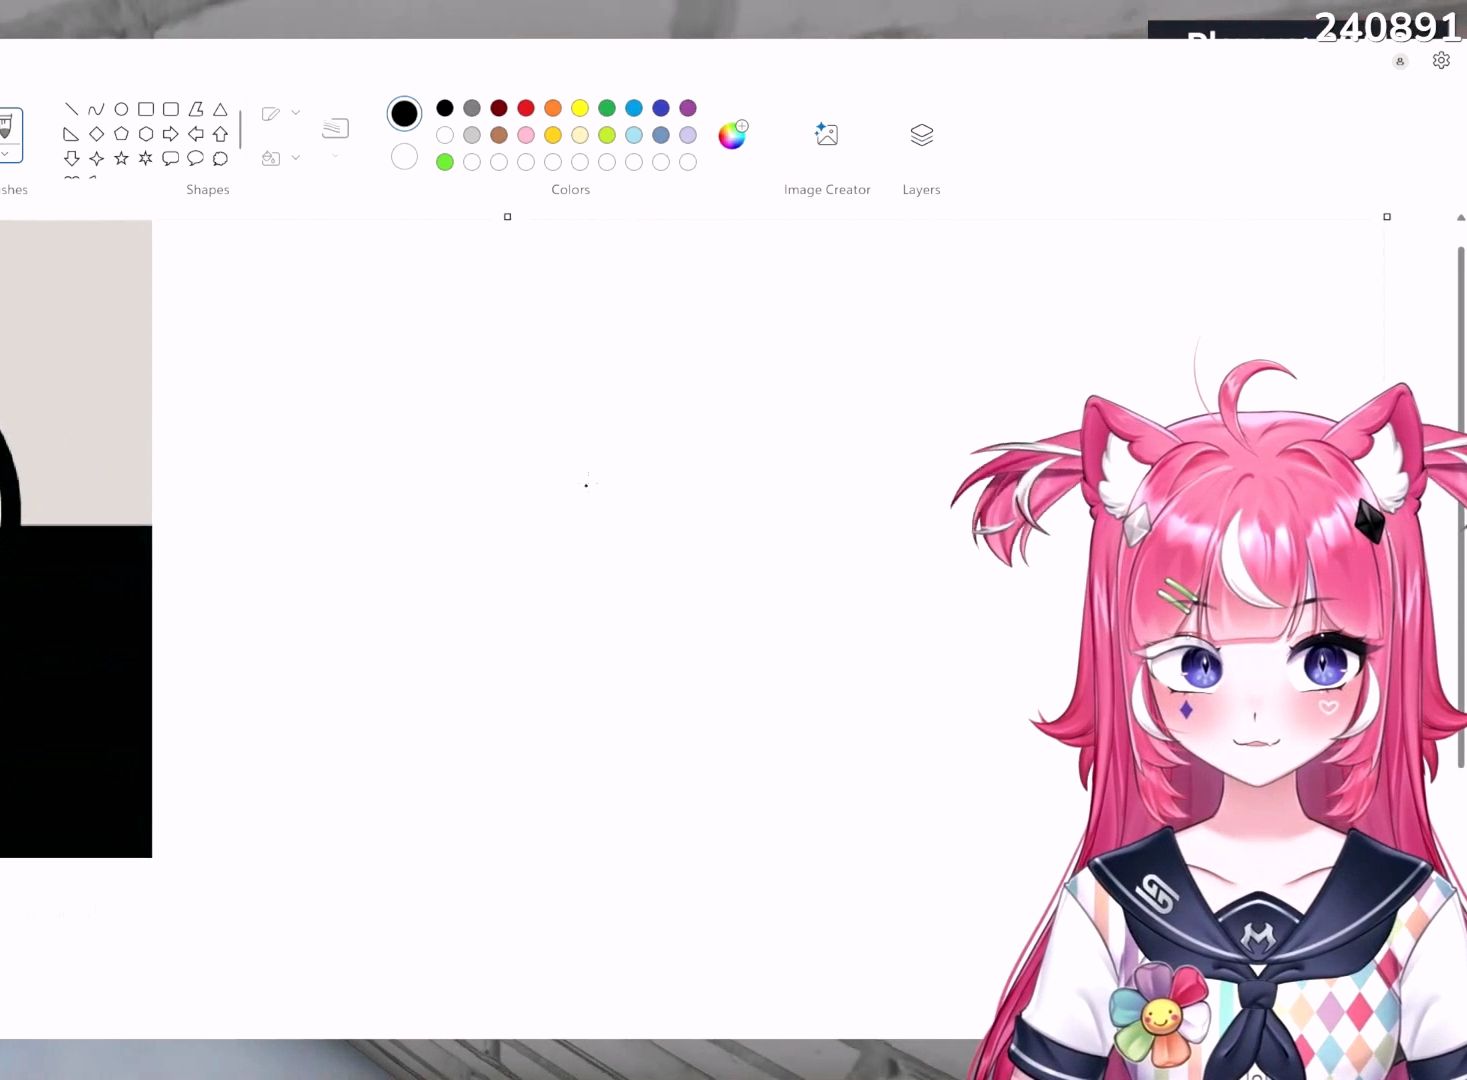Select the Cloud callout shape

(x=220, y=158)
